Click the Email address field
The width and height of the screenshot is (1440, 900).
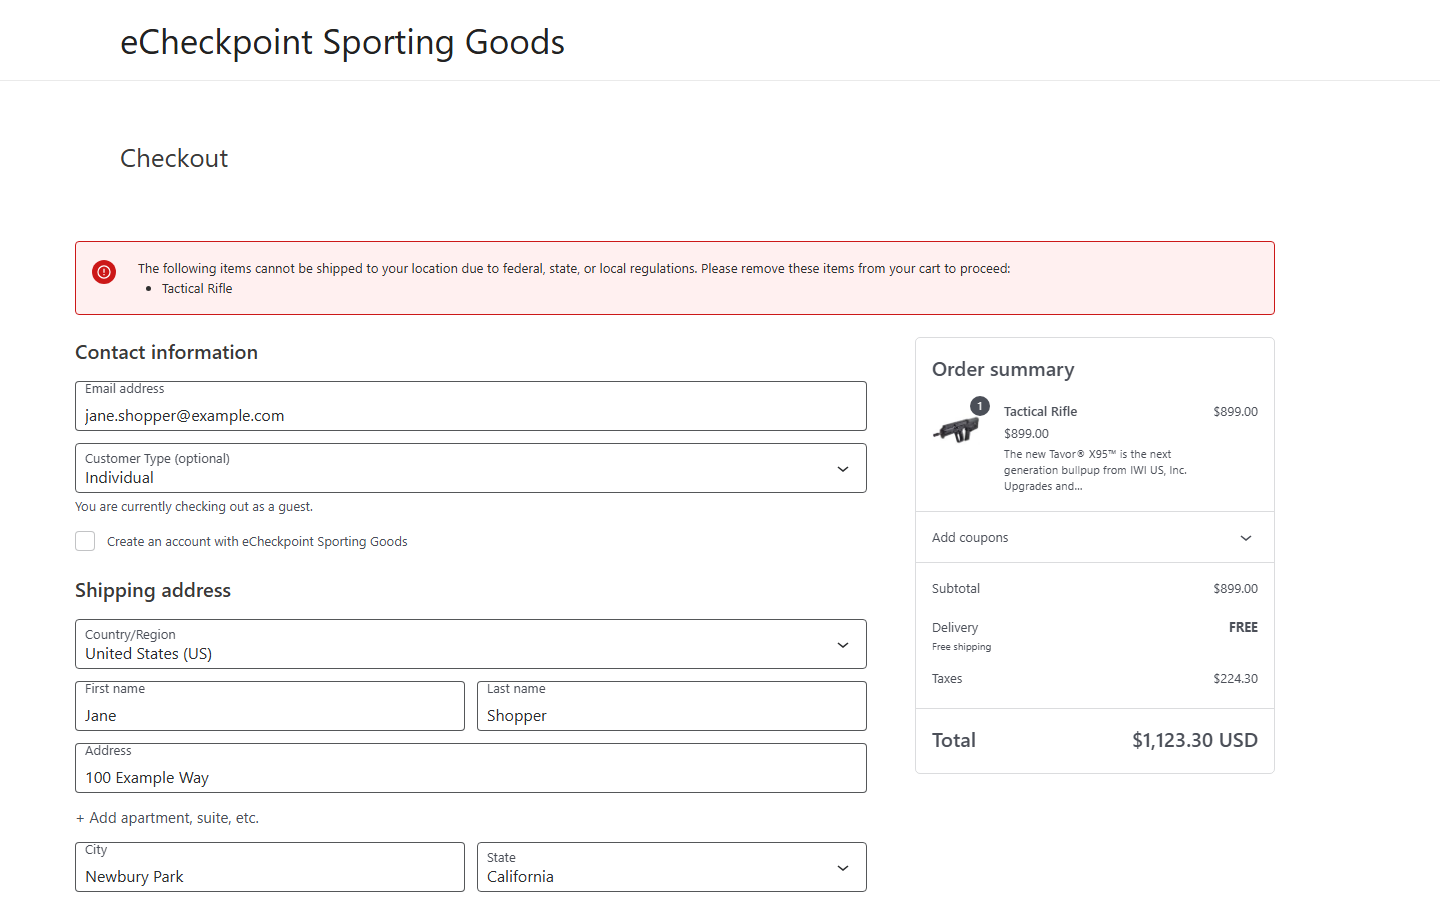pos(471,406)
